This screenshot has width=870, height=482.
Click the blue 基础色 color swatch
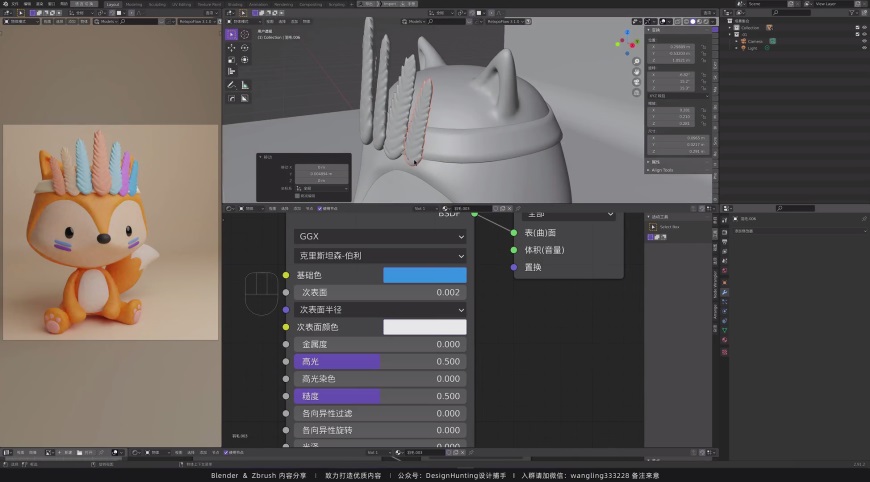point(424,275)
